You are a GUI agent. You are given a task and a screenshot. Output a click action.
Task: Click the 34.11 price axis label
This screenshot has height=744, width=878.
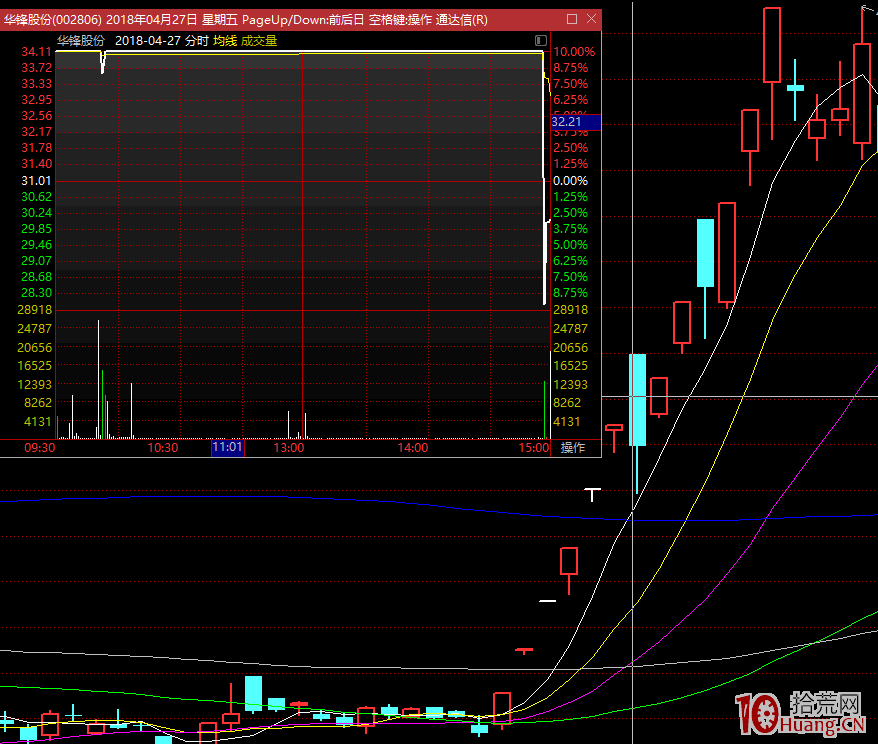pyautogui.click(x=36, y=52)
